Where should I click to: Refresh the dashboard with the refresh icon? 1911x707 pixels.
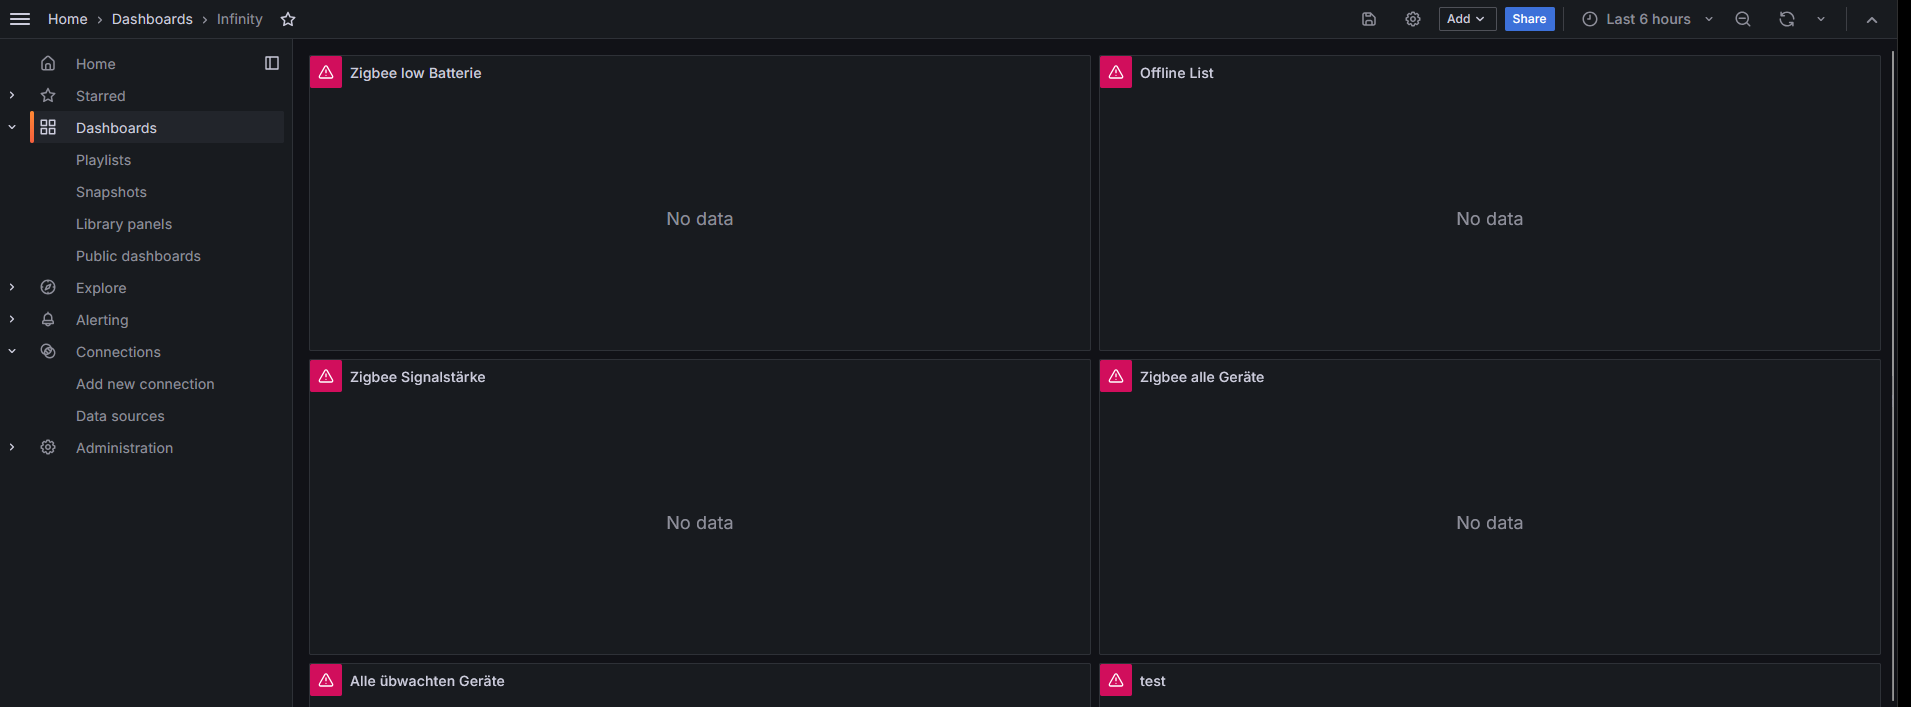pyautogui.click(x=1787, y=19)
